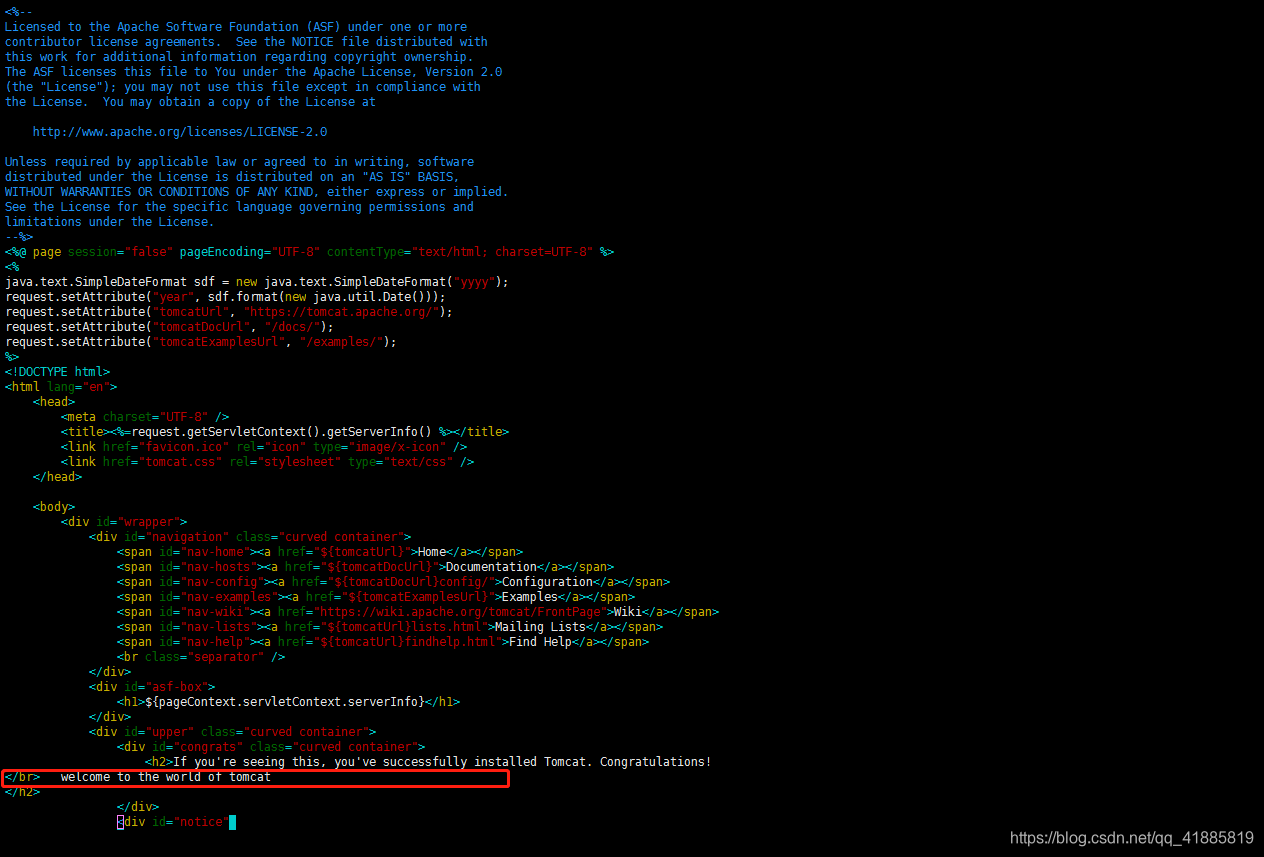Click the tomcat.css stylesheet link line

[268, 462]
